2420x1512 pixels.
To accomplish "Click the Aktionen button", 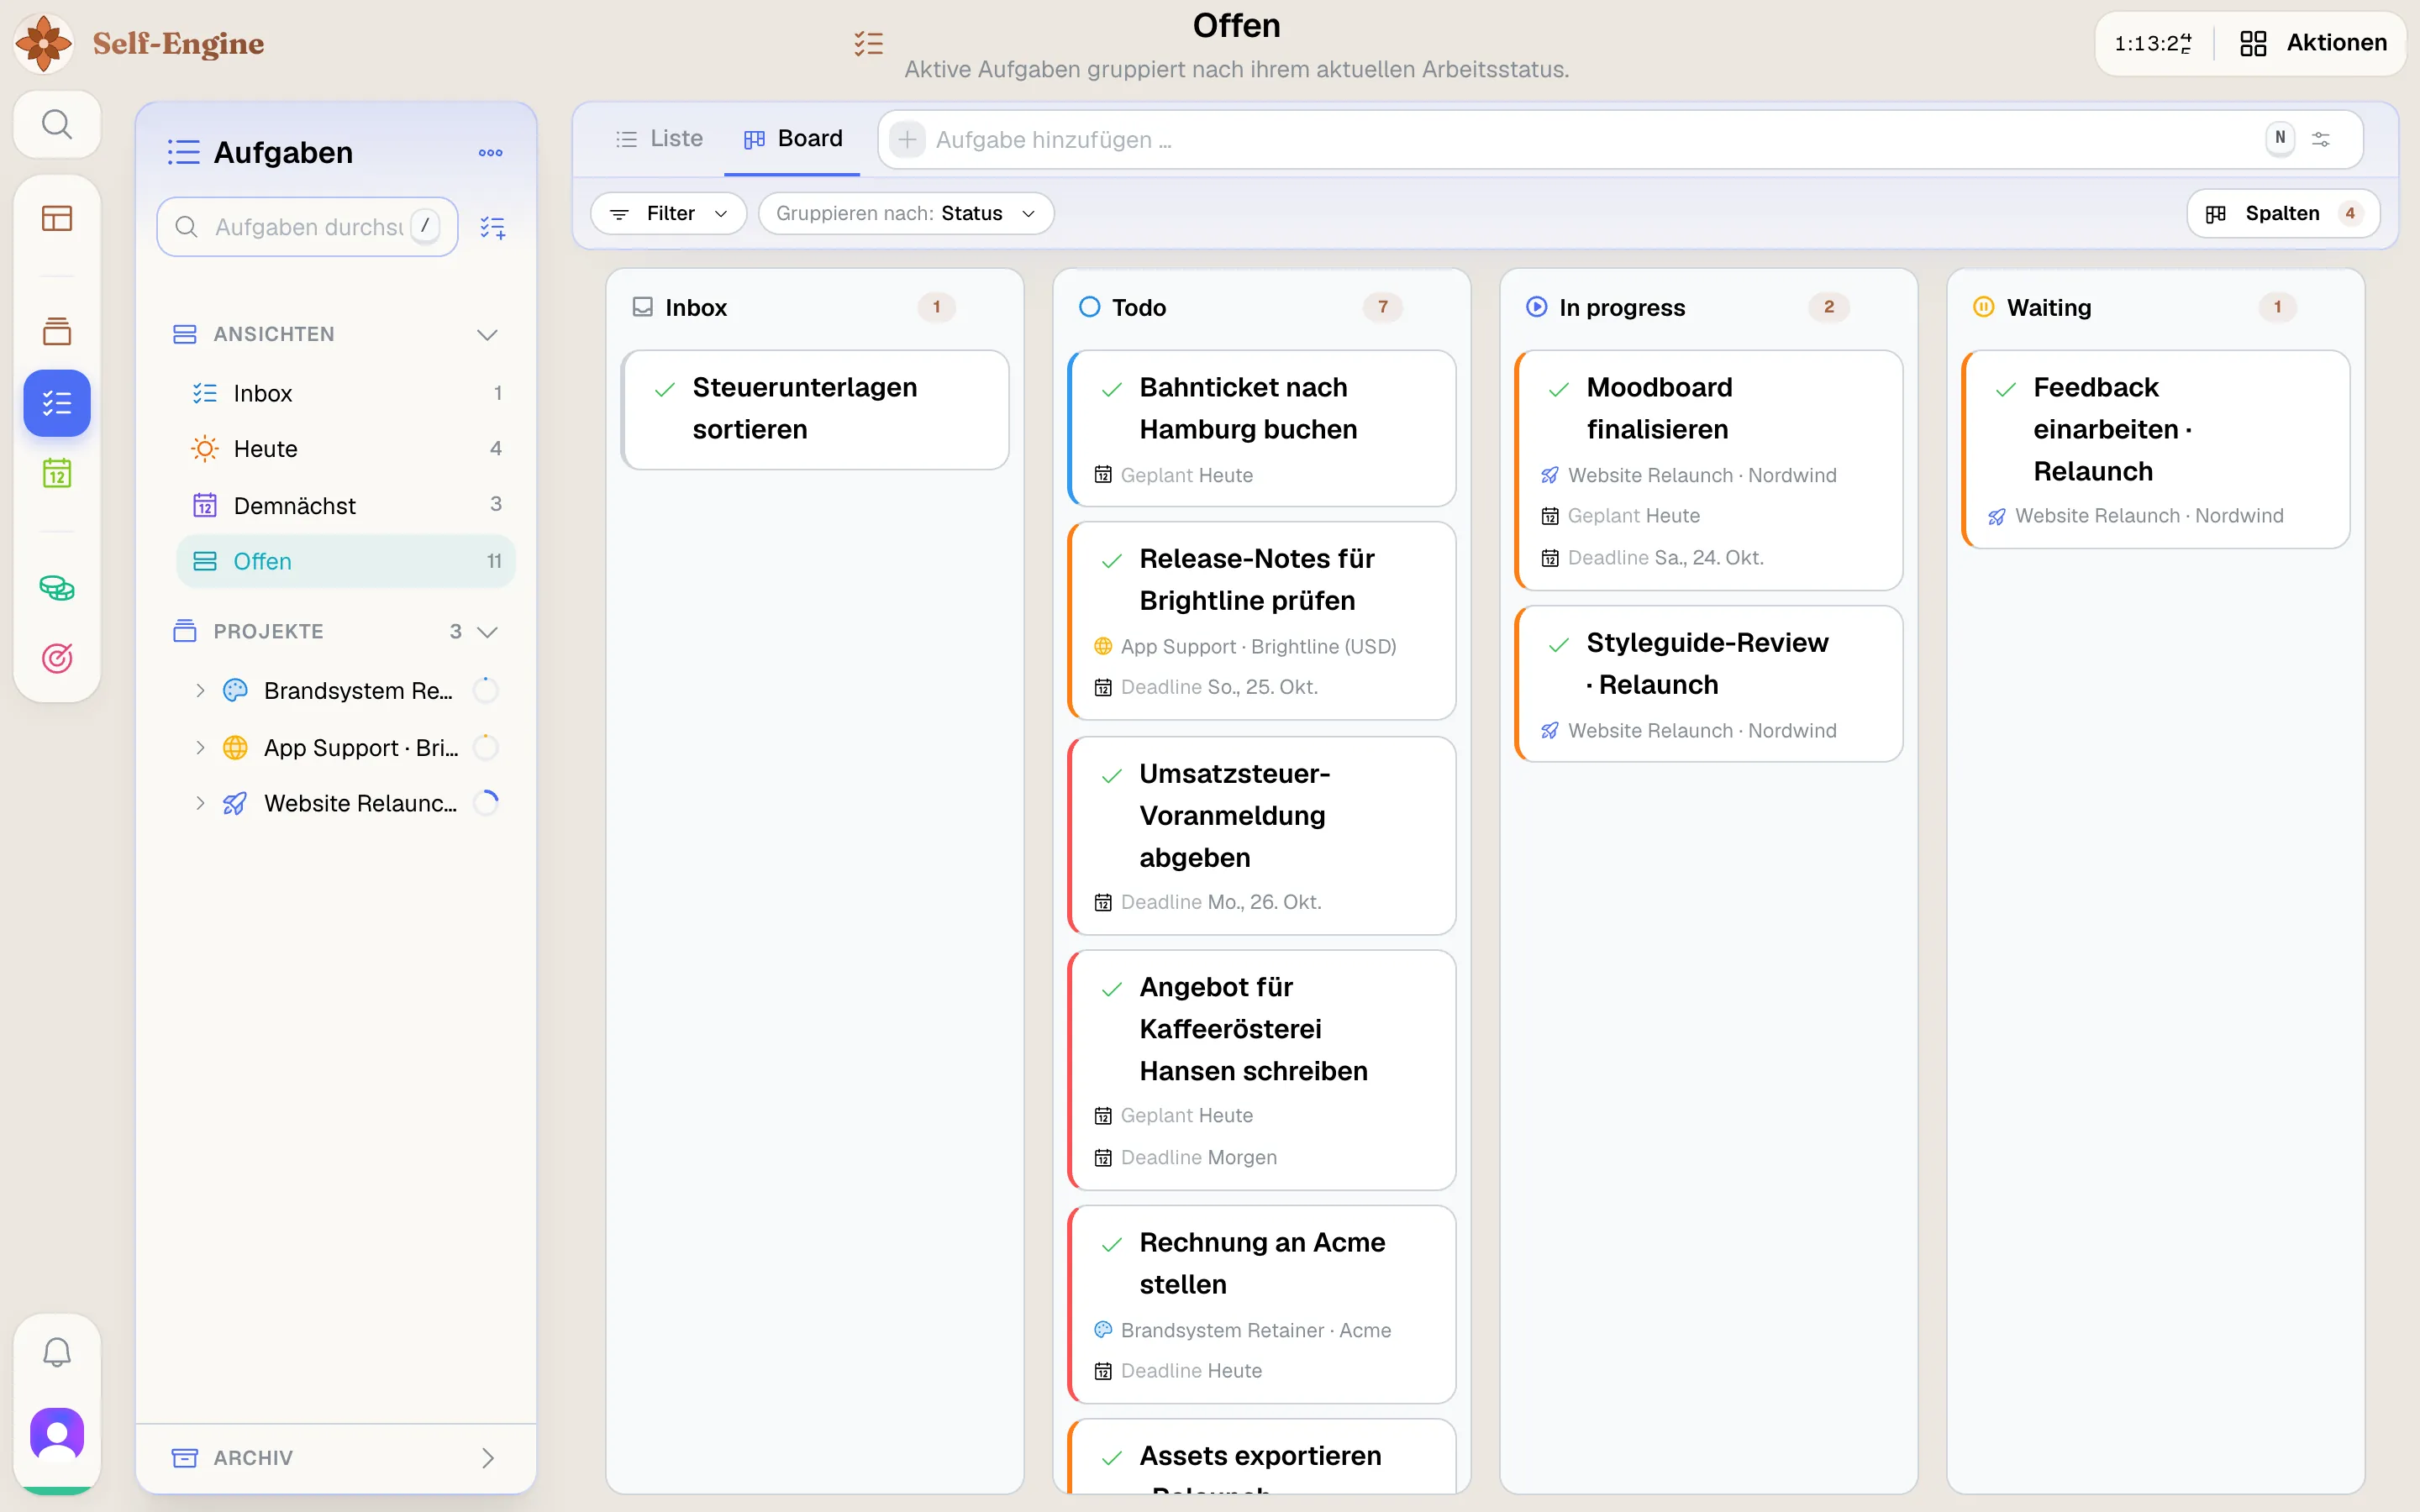I will pyautogui.click(x=2313, y=43).
